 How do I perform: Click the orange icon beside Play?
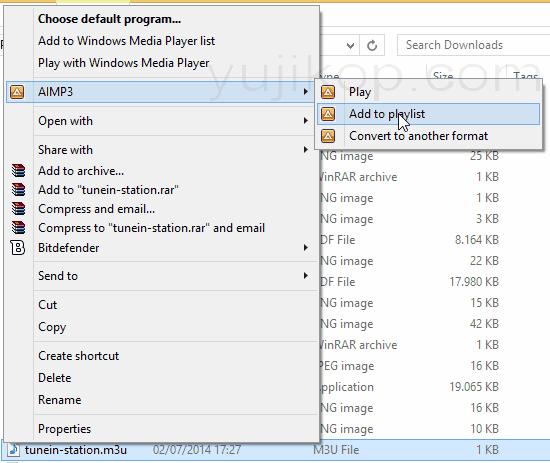(x=328, y=92)
